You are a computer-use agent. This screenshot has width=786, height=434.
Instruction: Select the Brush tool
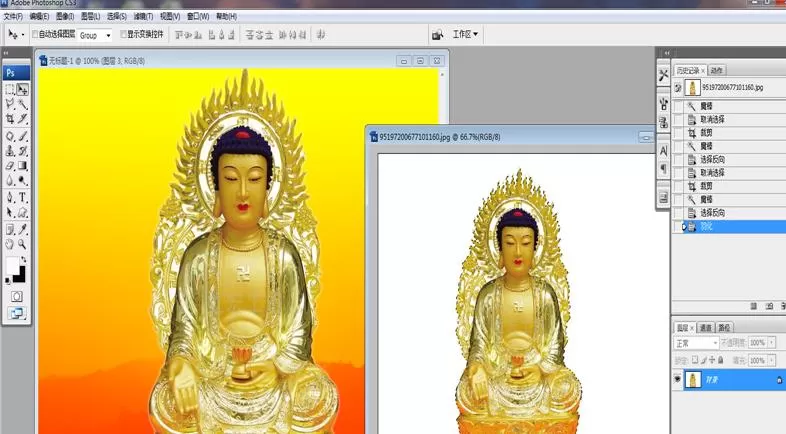coord(23,136)
